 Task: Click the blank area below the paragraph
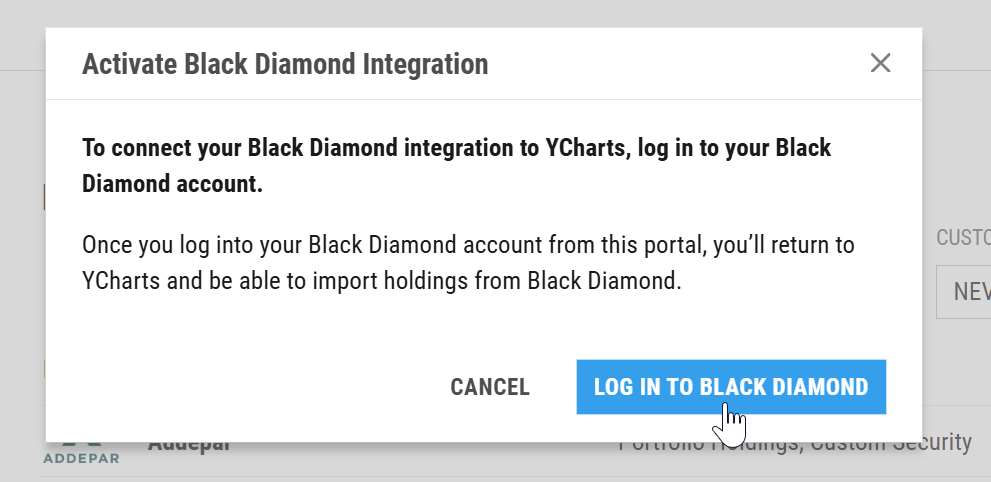coord(483,325)
